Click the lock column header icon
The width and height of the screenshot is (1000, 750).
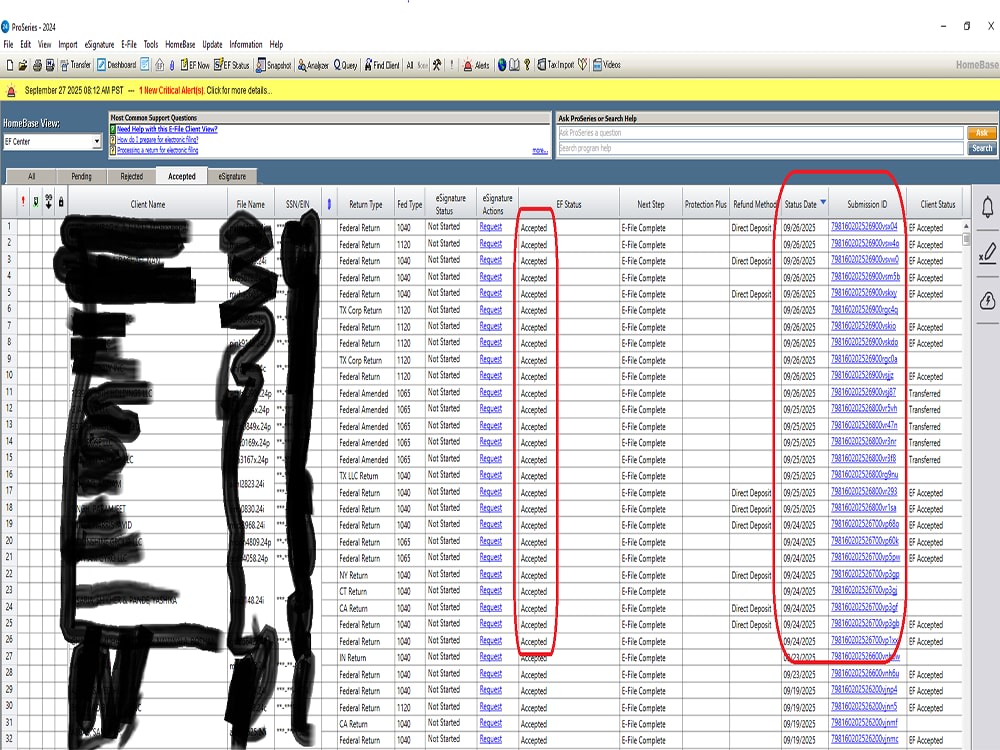(x=61, y=202)
